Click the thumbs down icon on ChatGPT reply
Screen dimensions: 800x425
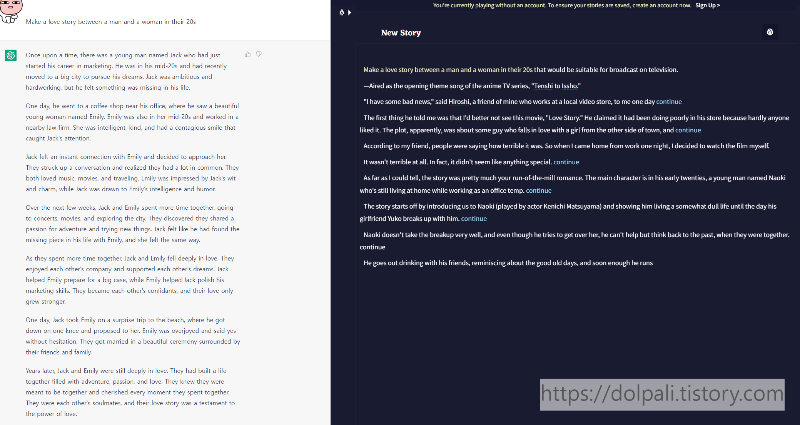coord(259,54)
